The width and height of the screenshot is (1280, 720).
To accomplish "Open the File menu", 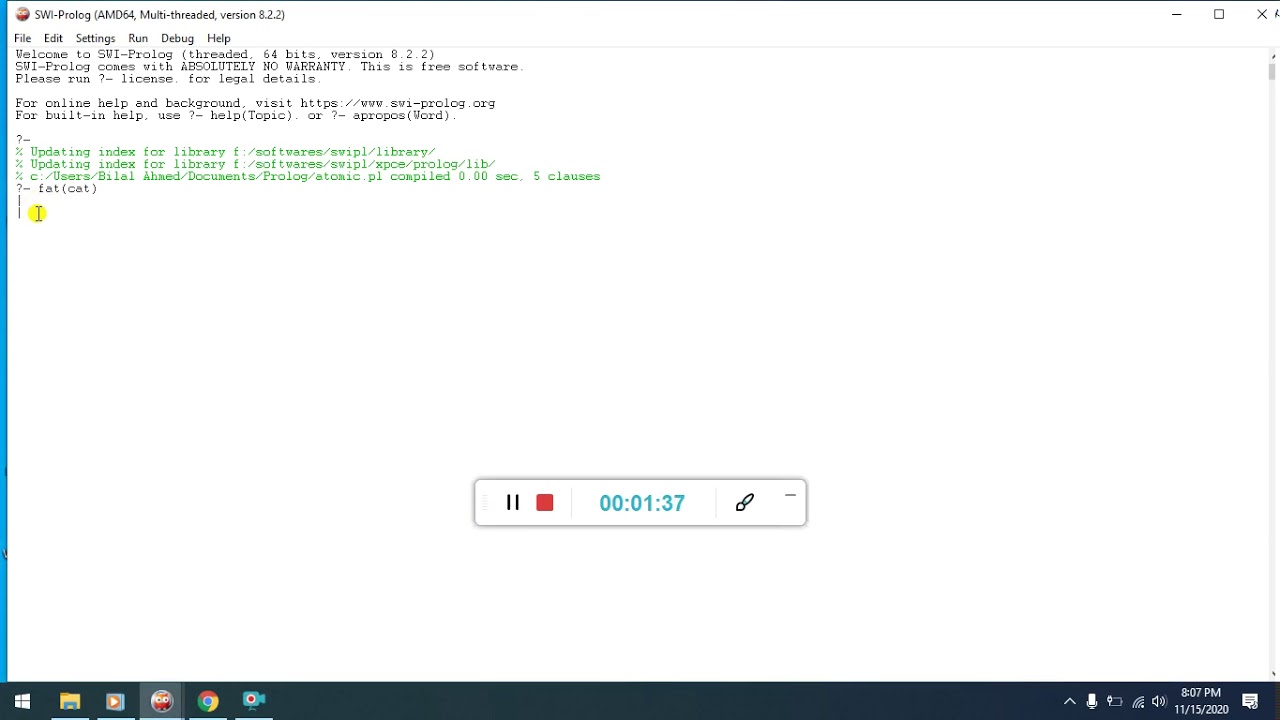I will pos(22,38).
